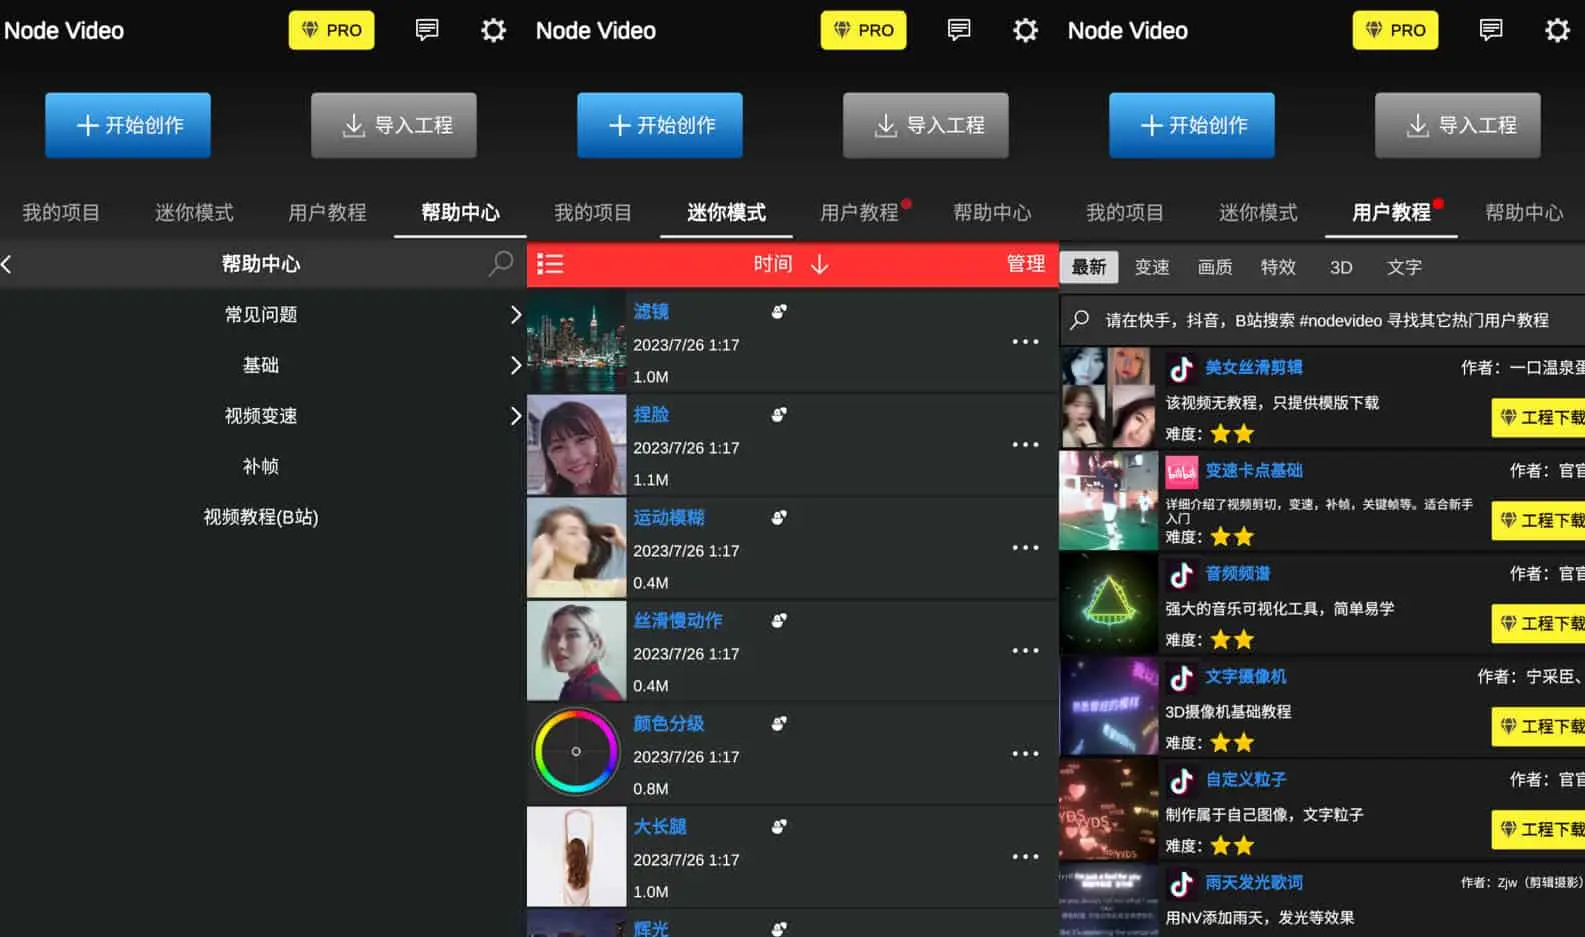Open the three-dot menu for 颜色分级
The width and height of the screenshot is (1585, 937).
pyautogui.click(x=1025, y=754)
